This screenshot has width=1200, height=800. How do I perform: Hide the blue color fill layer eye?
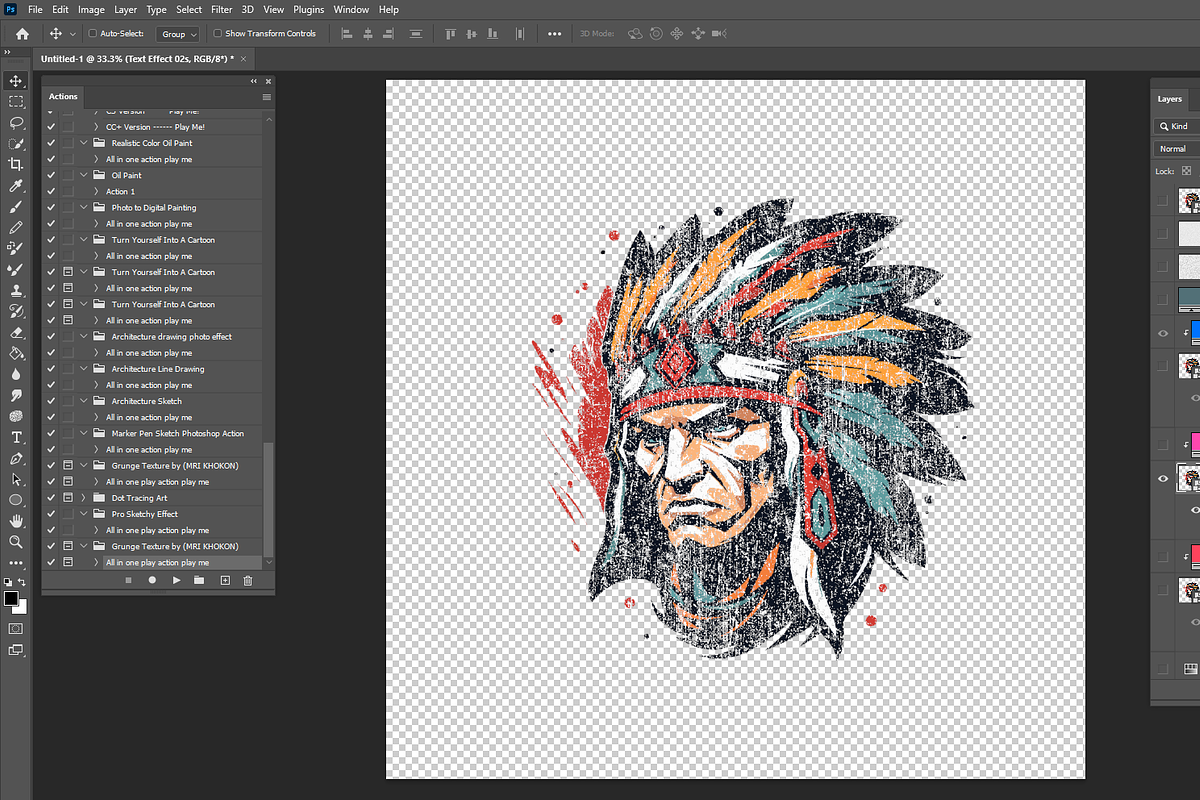(1162, 334)
